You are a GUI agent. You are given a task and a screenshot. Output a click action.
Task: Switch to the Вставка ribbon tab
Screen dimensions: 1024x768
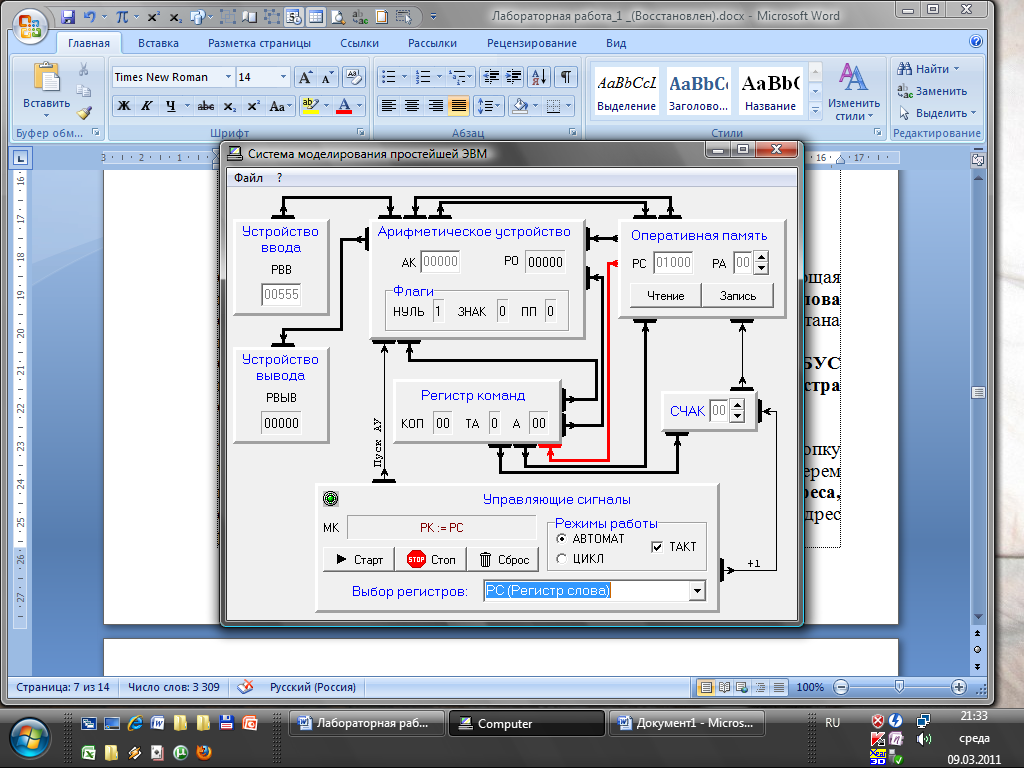pos(158,43)
